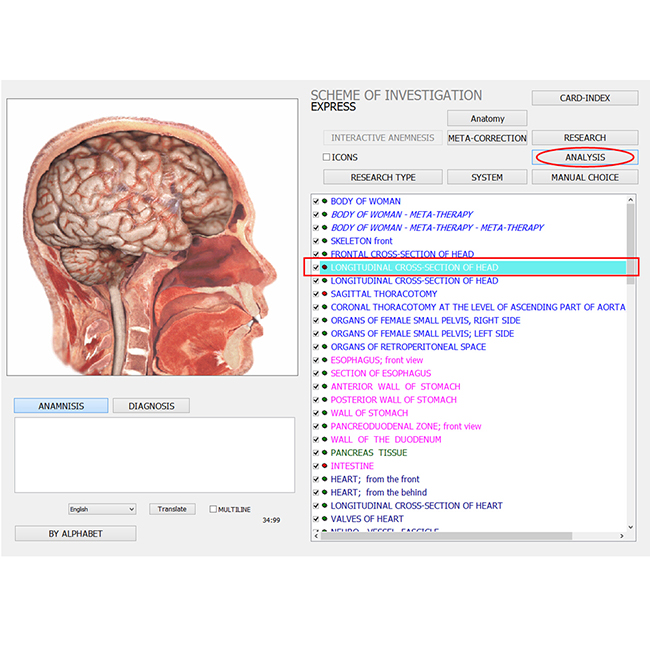Toggle the MULTILINE checkbox

point(213,509)
